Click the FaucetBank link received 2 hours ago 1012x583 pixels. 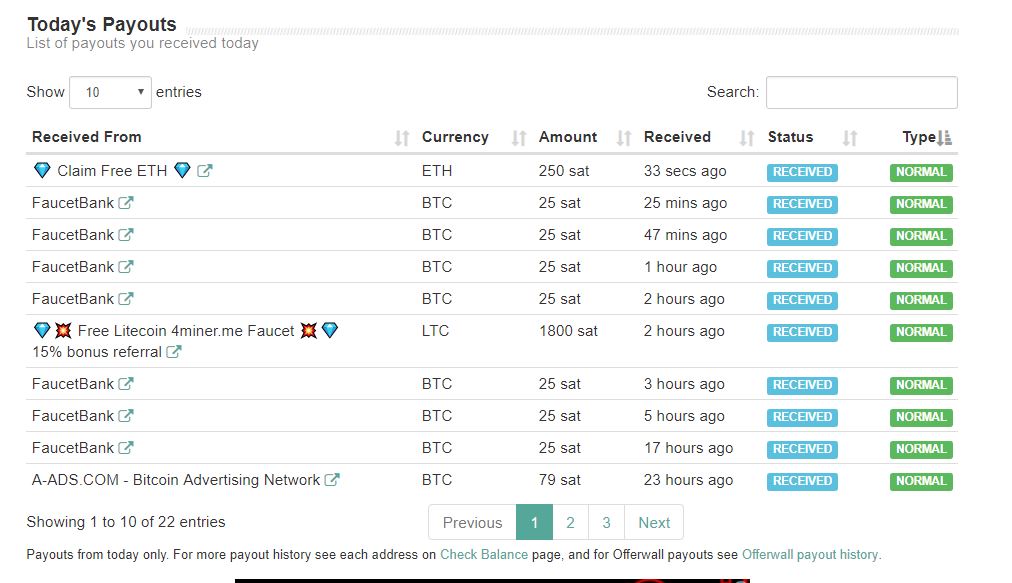click(73, 299)
